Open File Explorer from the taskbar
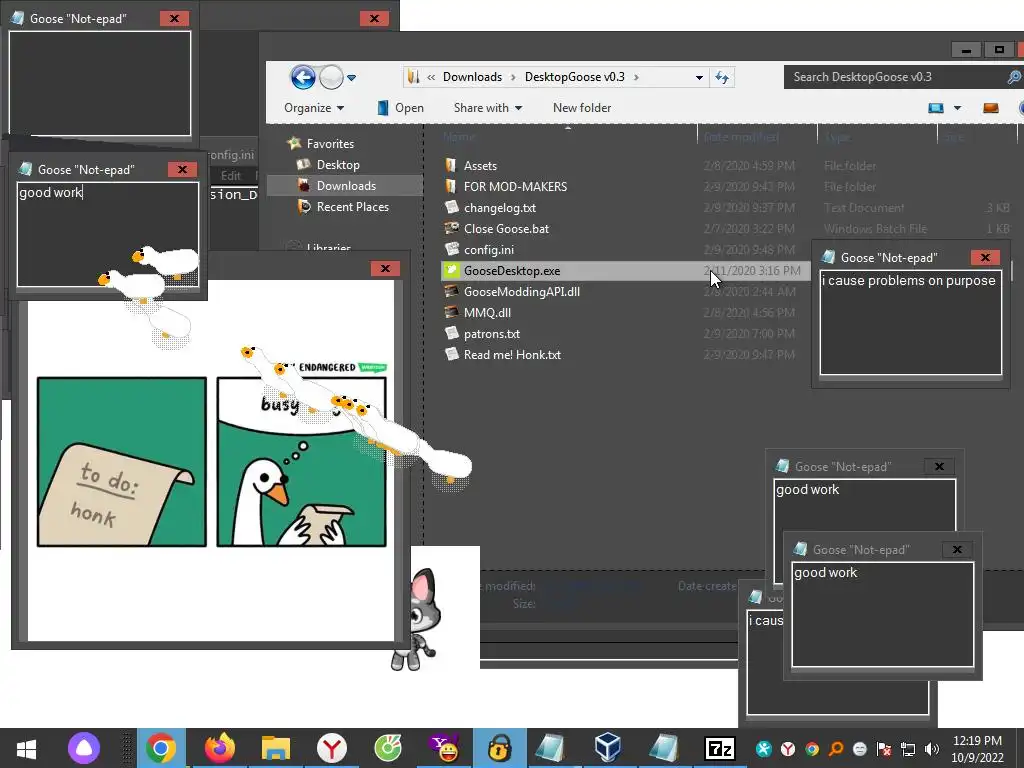This screenshot has width=1024, height=768. pyautogui.click(x=276, y=748)
